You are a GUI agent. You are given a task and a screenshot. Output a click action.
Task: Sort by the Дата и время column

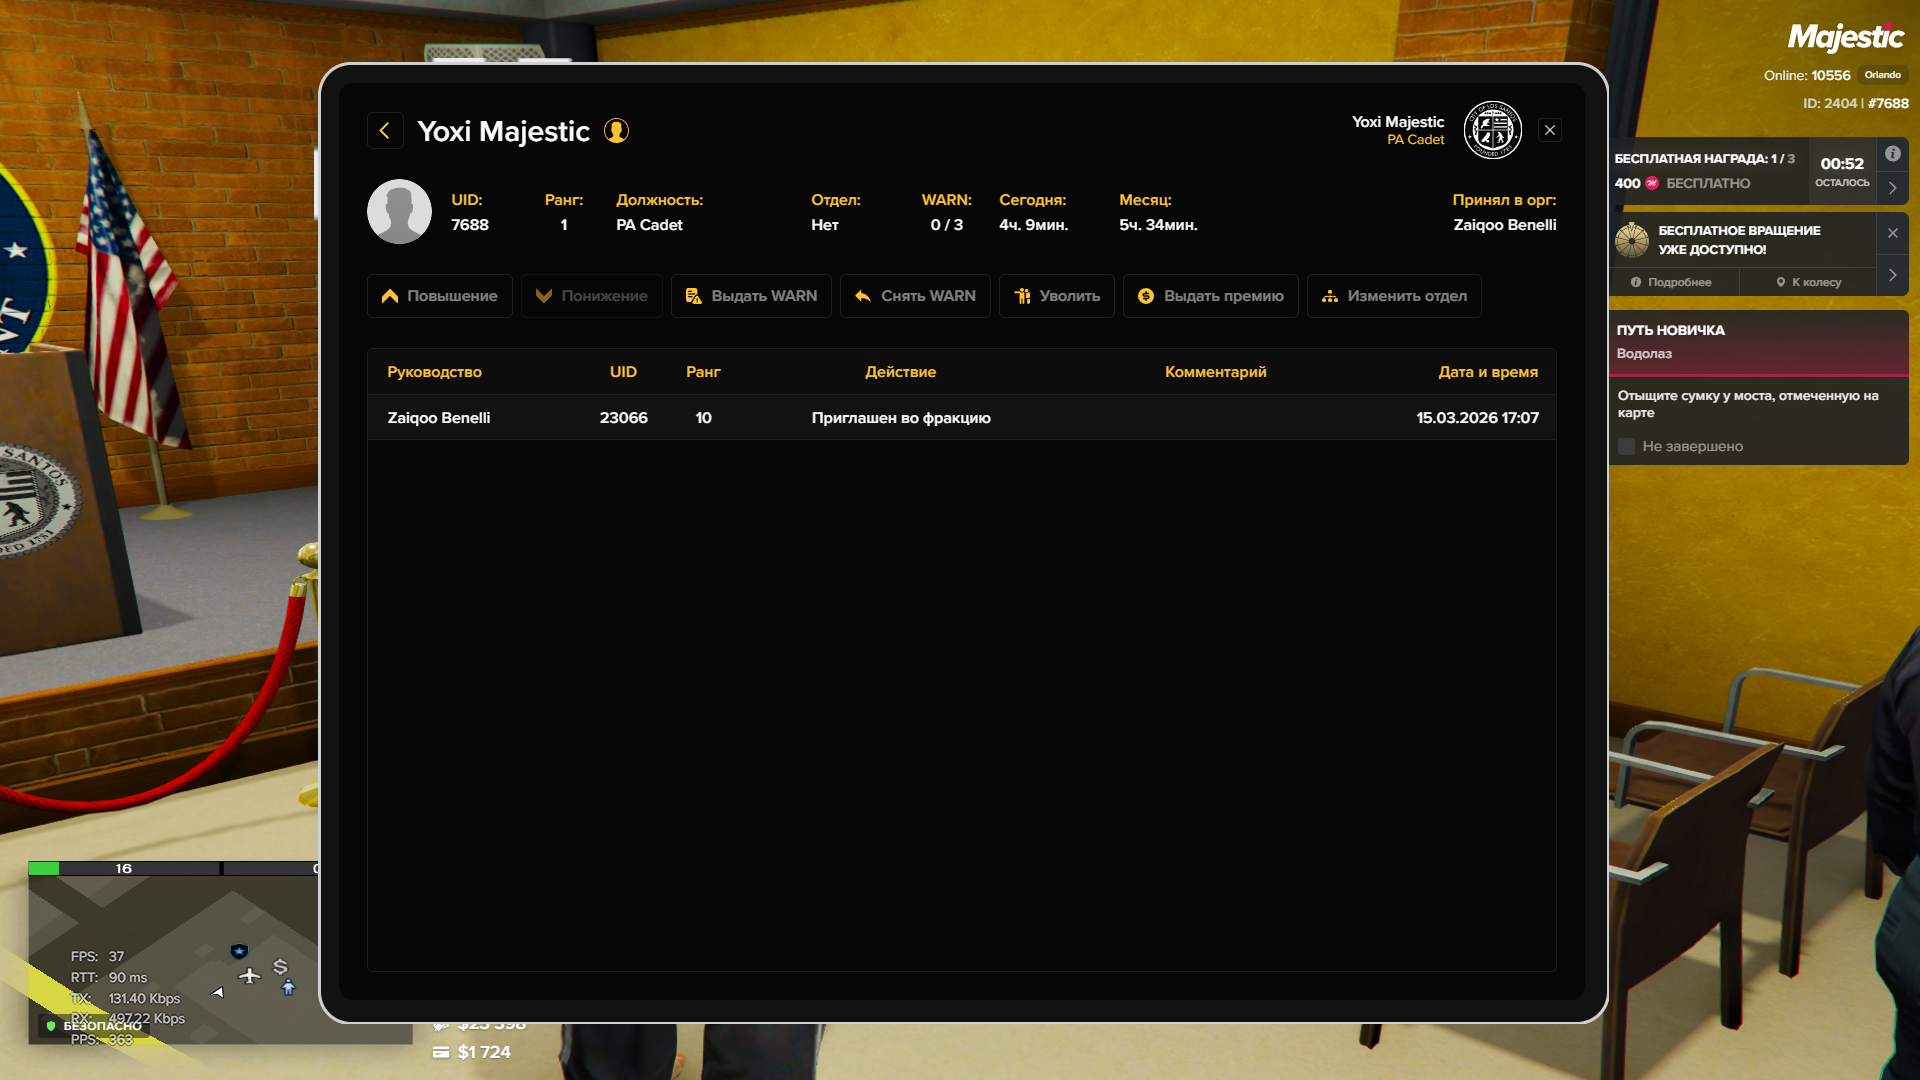[x=1487, y=372]
